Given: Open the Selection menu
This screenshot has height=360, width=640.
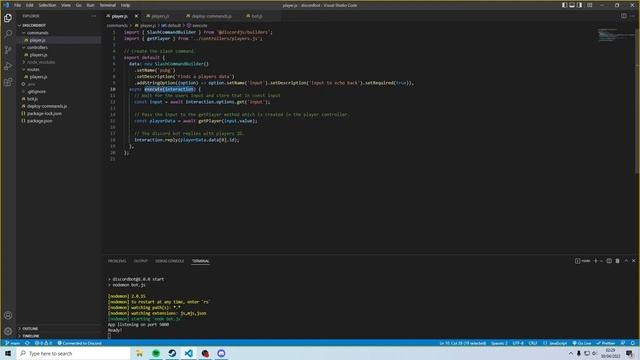Looking at the screenshot, I should [47, 5].
